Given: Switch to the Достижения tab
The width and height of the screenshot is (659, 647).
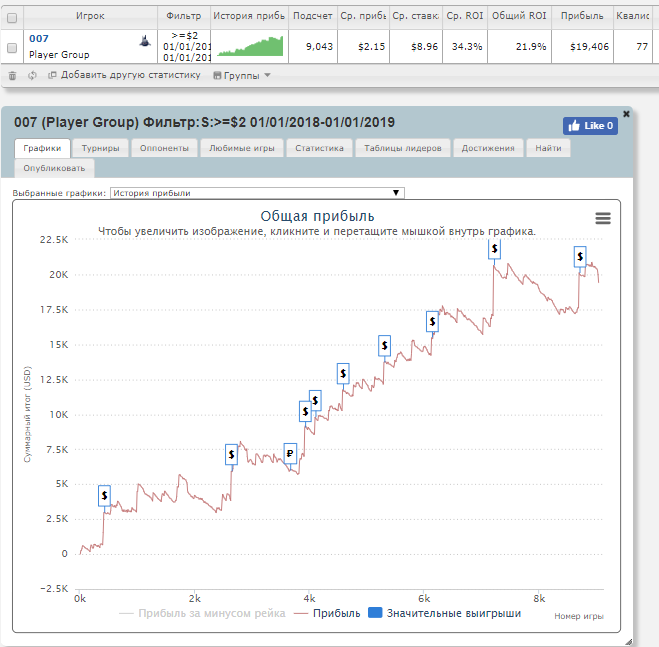Looking at the screenshot, I should coord(488,148).
